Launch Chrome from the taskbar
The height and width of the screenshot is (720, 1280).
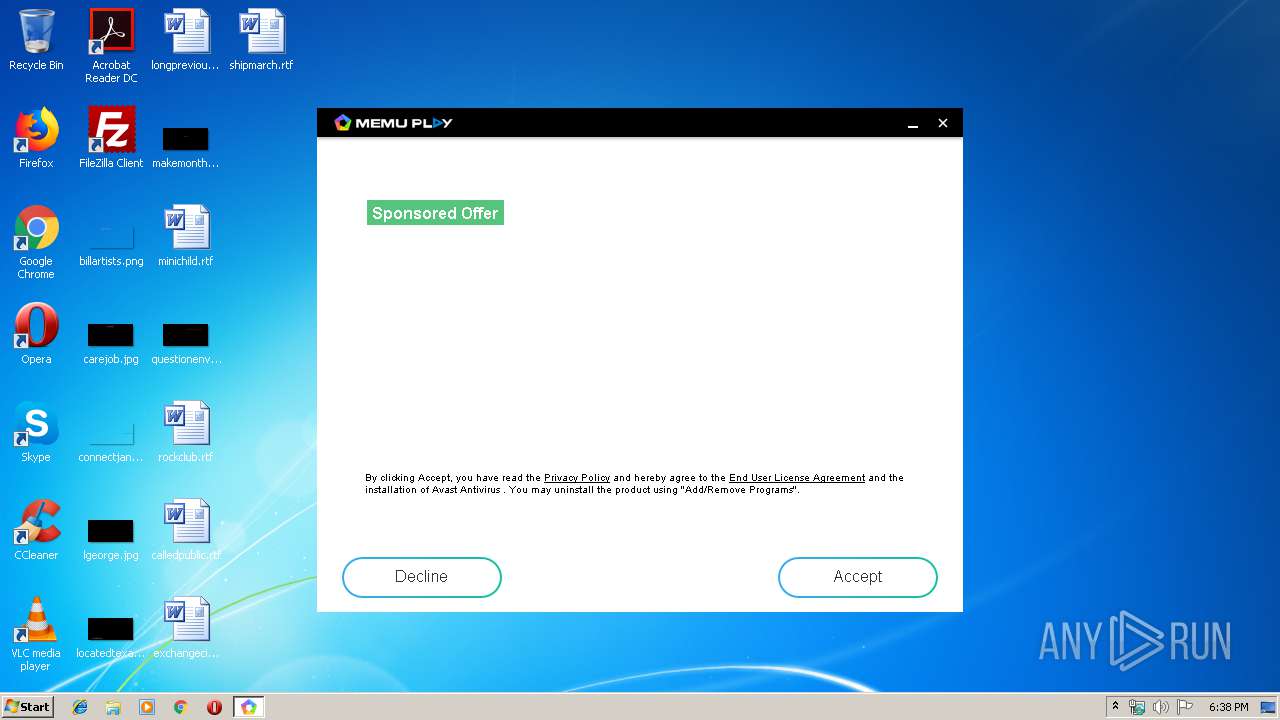[x=180, y=707]
